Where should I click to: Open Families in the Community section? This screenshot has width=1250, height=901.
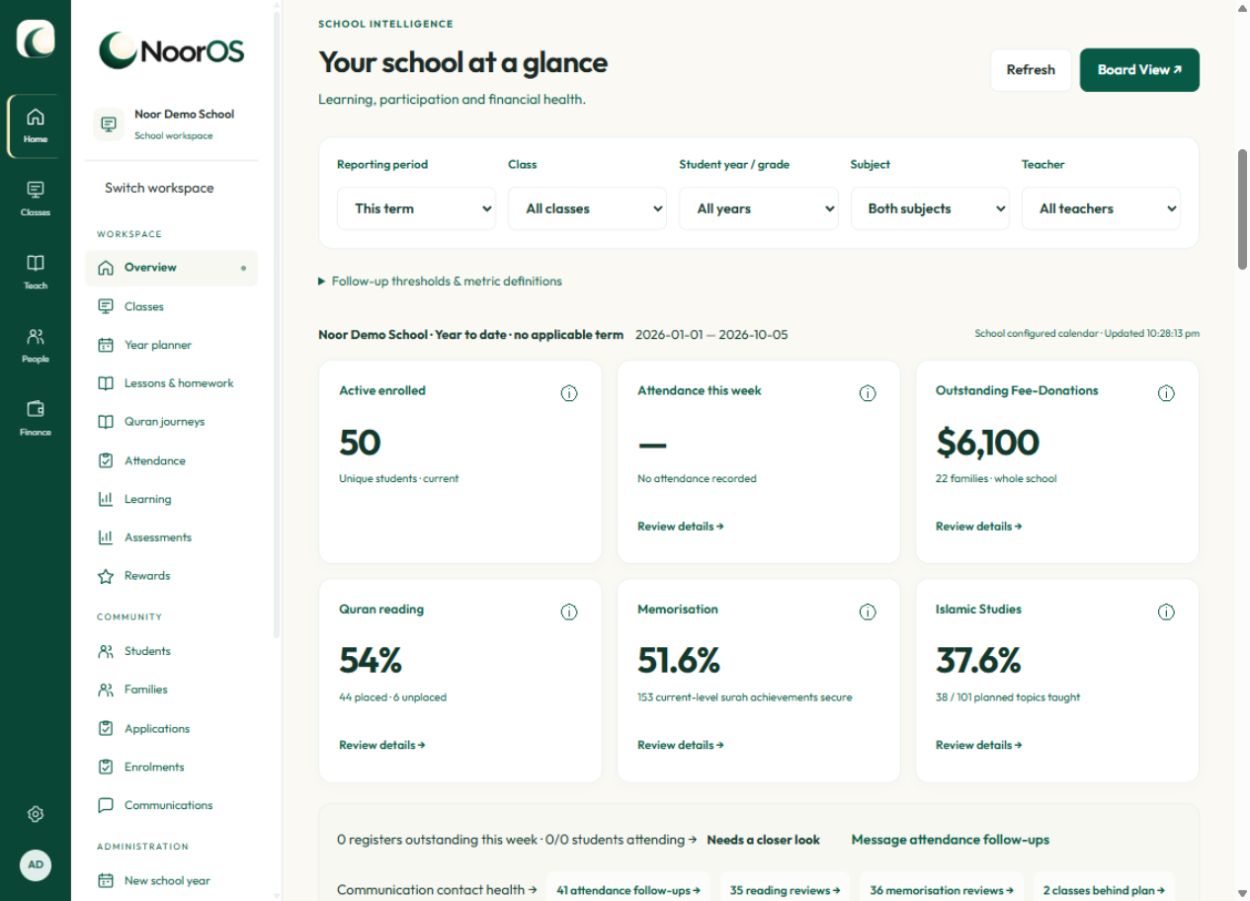pos(171,690)
